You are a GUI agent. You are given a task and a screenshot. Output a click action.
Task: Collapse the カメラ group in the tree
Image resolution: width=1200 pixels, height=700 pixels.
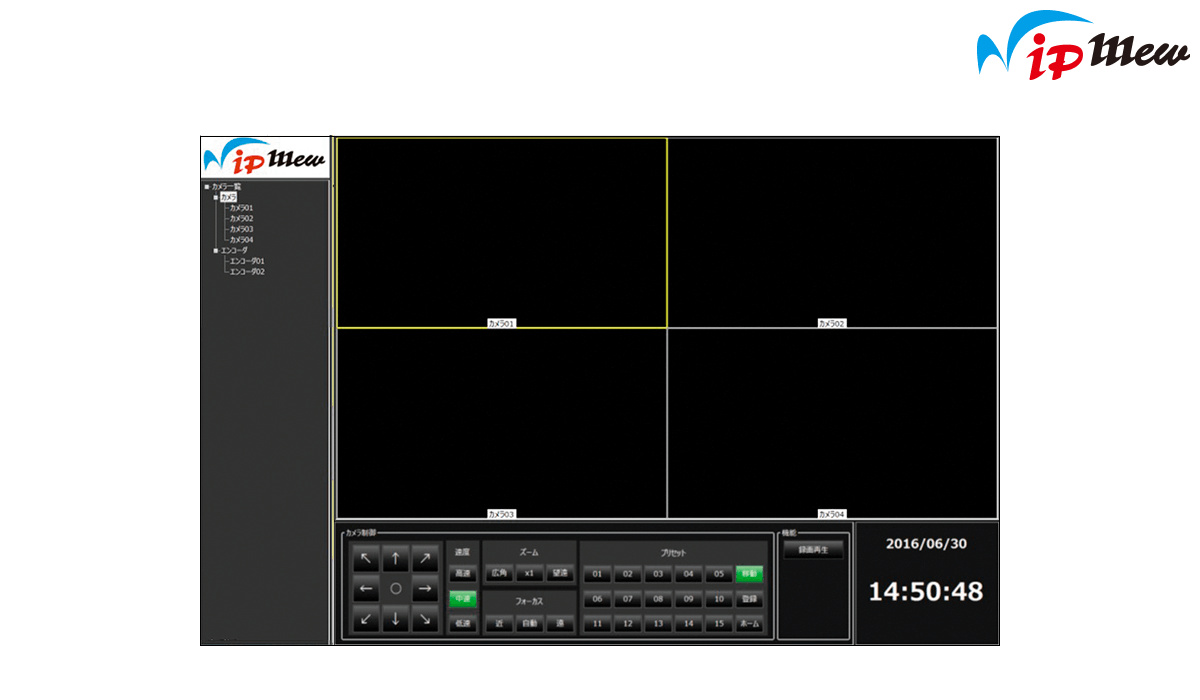point(215,198)
